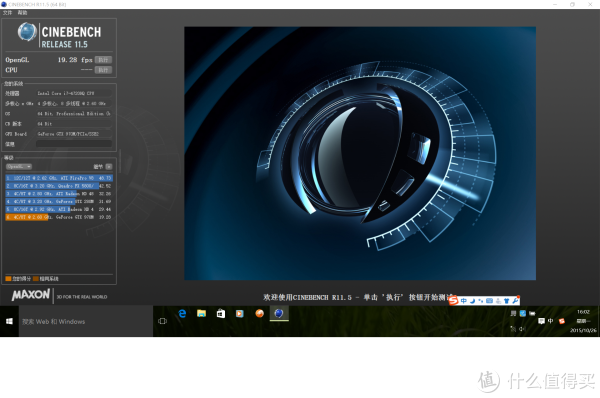Select the orange GeForce GTX 970M ranking row
Screen dimensions: 600x398
pyautogui.click(x=59, y=217)
